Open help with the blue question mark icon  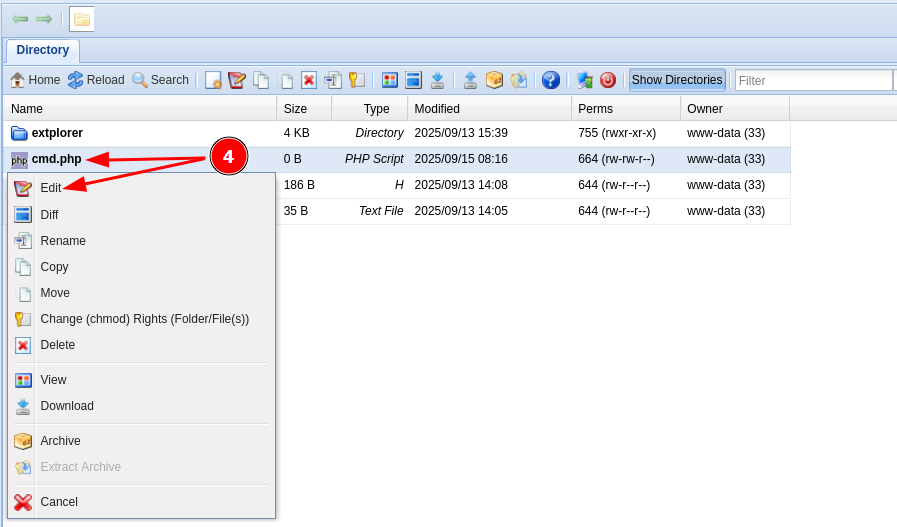[551, 80]
